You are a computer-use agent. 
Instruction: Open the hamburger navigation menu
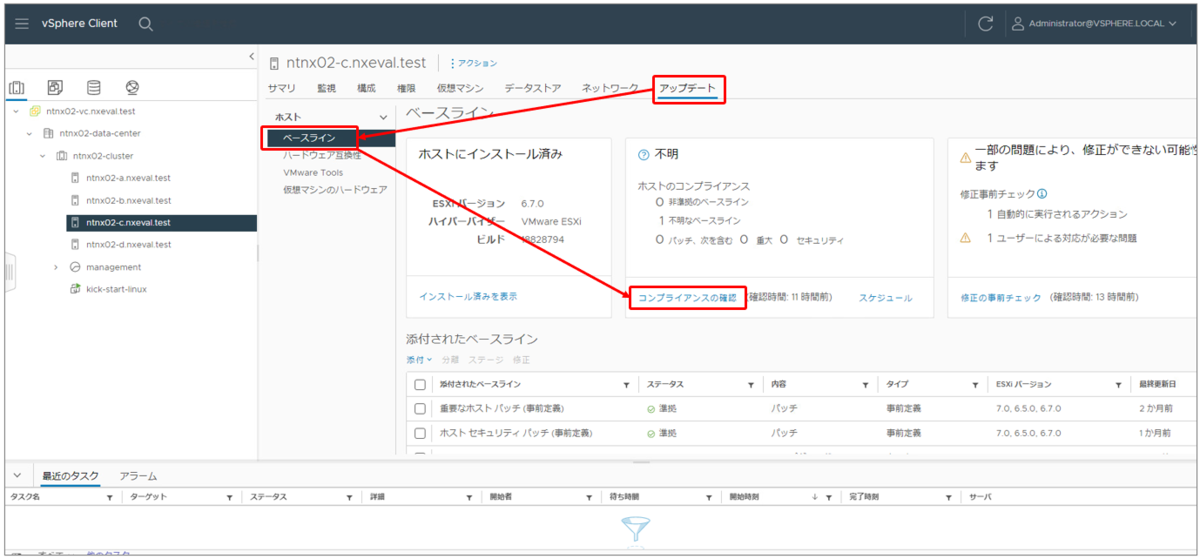coord(24,23)
